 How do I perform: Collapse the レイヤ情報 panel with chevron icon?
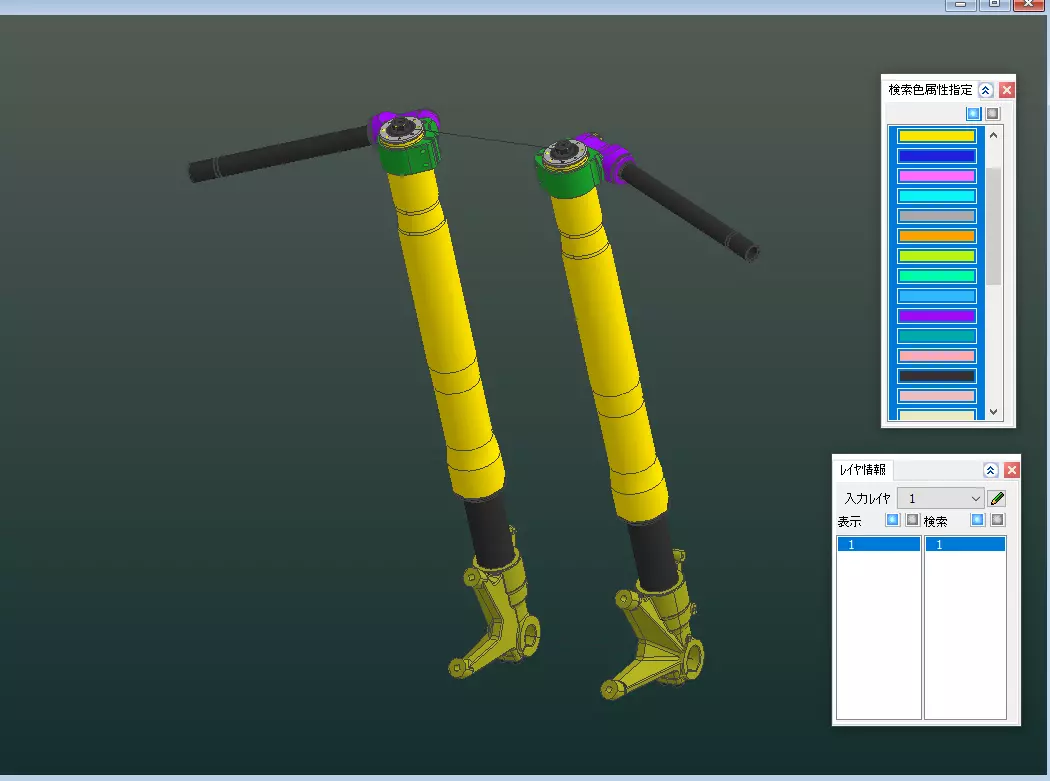(x=991, y=470)
